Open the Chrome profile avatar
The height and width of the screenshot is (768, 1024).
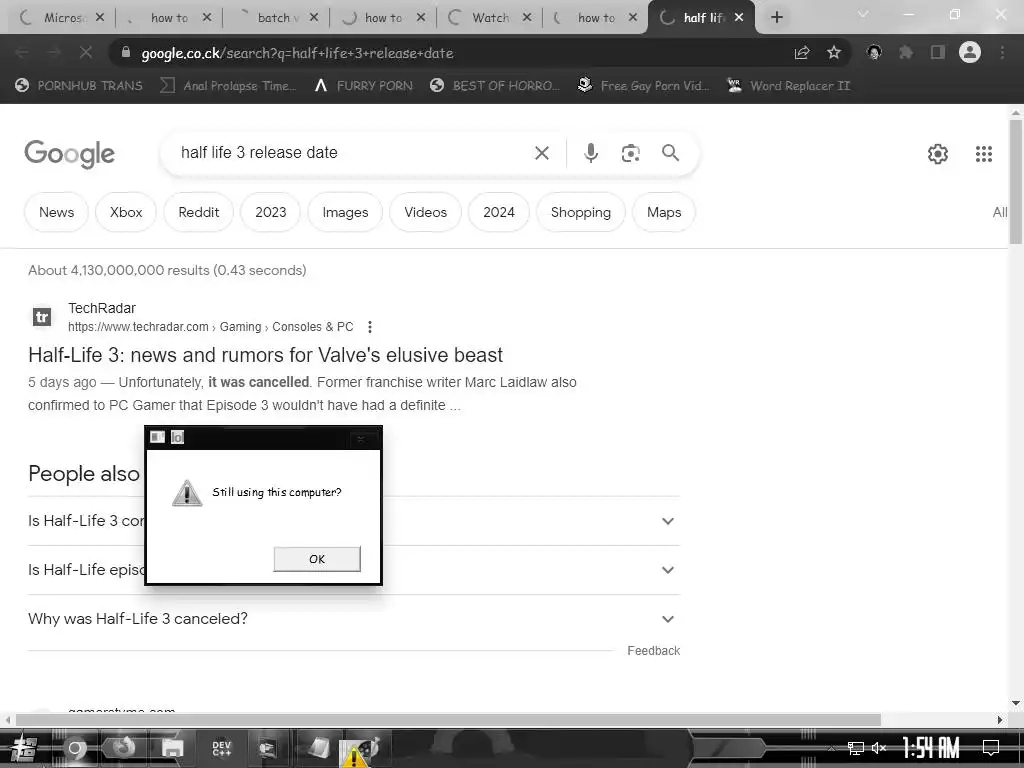click(x=970, y=53)
